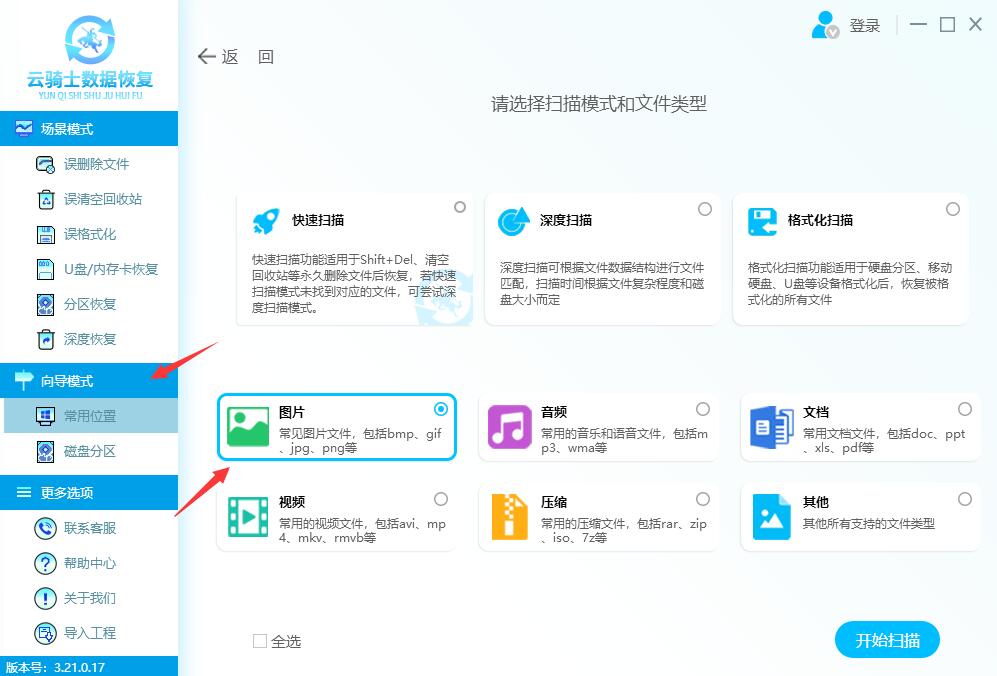Click the 导入工程 import icon
Viewport: 997px width, 676px height.
45,633
